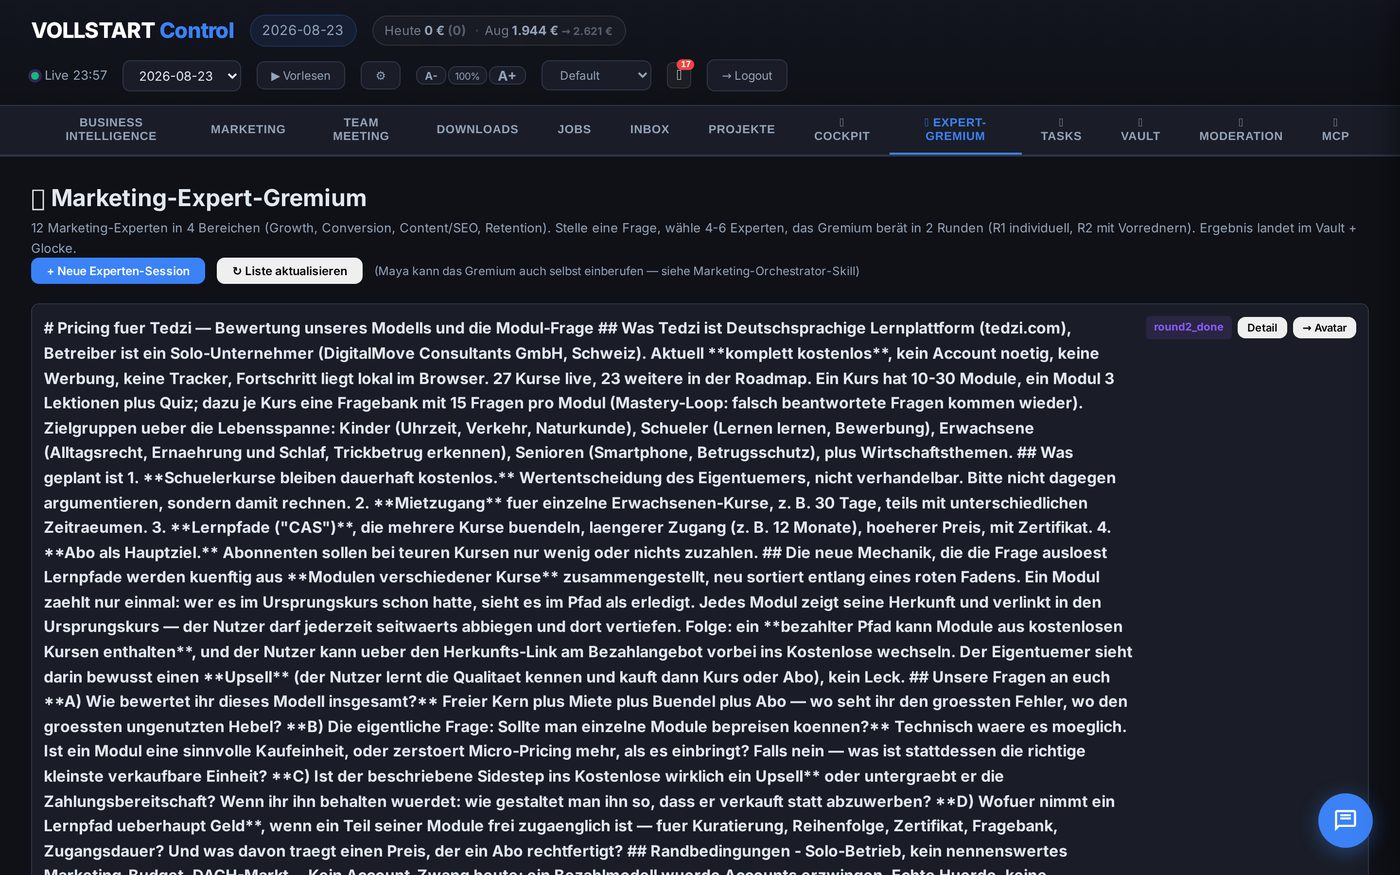Switch to Moderation tab
The height and width of the screenshot is (875, 1400).
click(x=1241, y=130)
